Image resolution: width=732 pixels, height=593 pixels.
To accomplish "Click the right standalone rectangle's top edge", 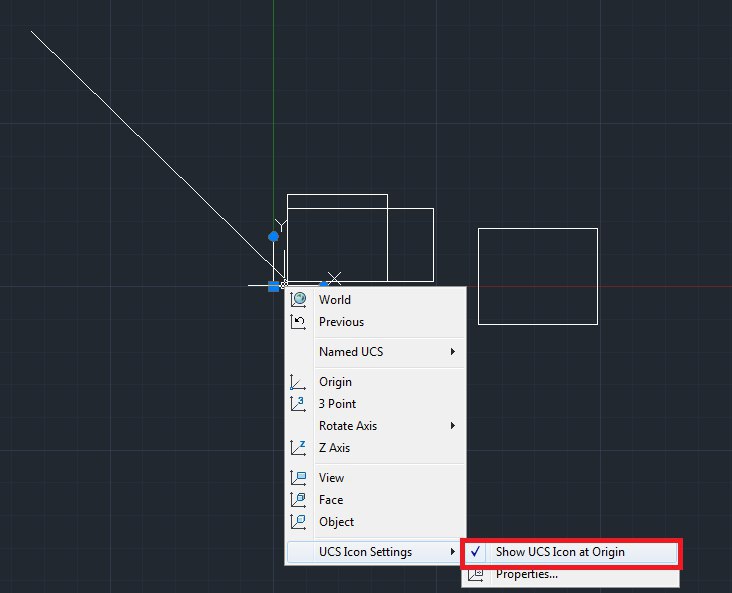I will 538,229.
